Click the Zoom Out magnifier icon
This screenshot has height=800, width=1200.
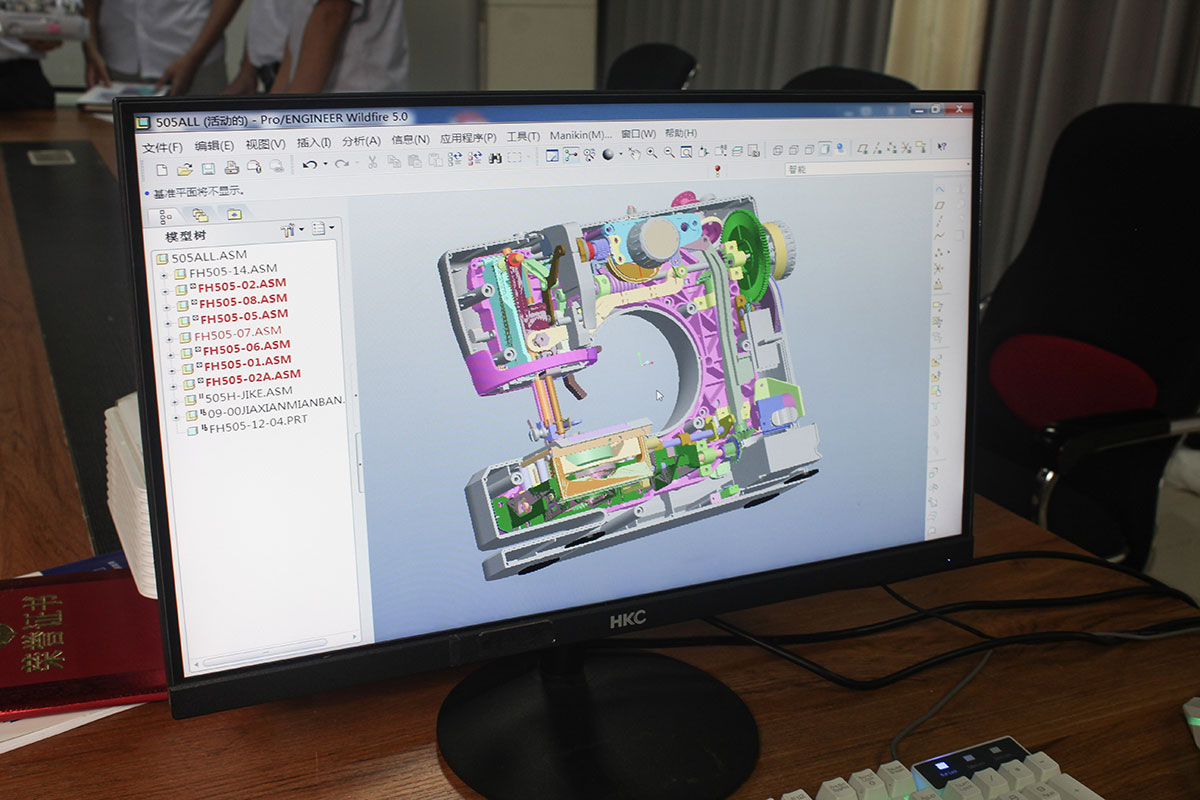pos(668,153)
